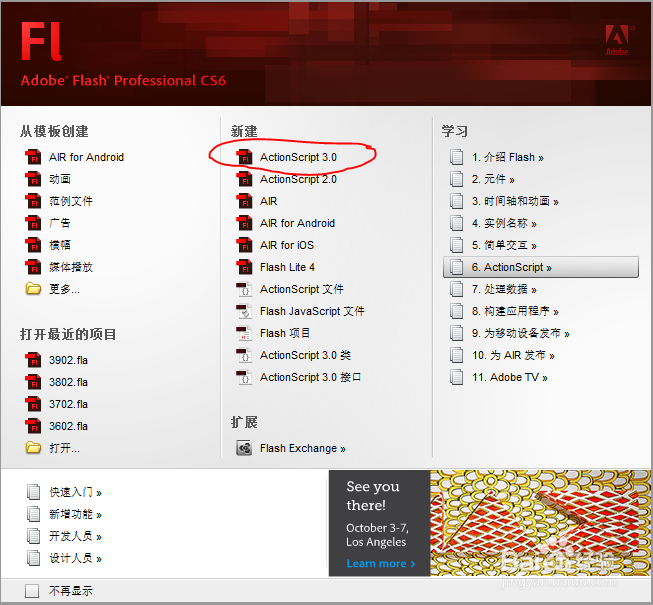Screen dimensions: 653x605
Task: Click the AIR for iOS icon
Action: (244, 245)
